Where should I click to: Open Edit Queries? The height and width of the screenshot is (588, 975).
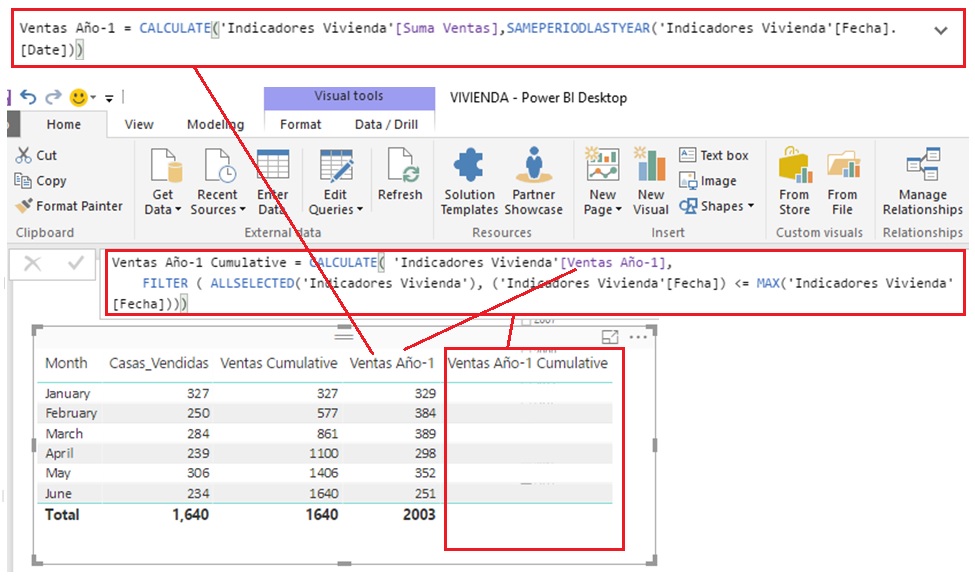[x=336, y=182]
